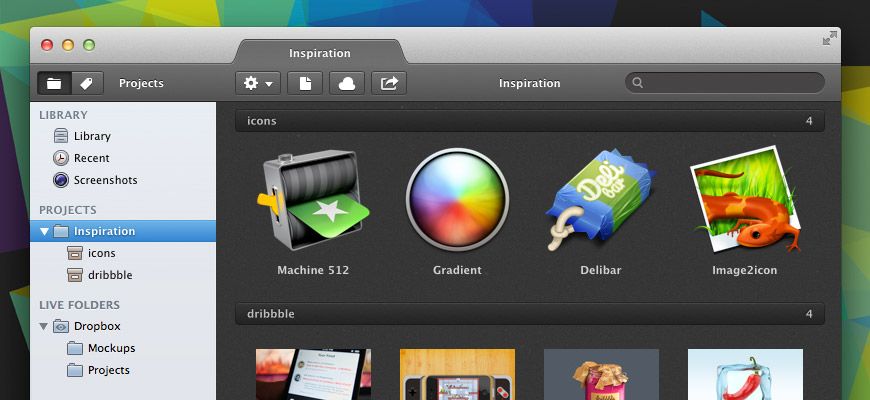Click the magnifier icon in search
Image resolution: width=870 pixels, height=400 pixels.
tap(638, 83)
